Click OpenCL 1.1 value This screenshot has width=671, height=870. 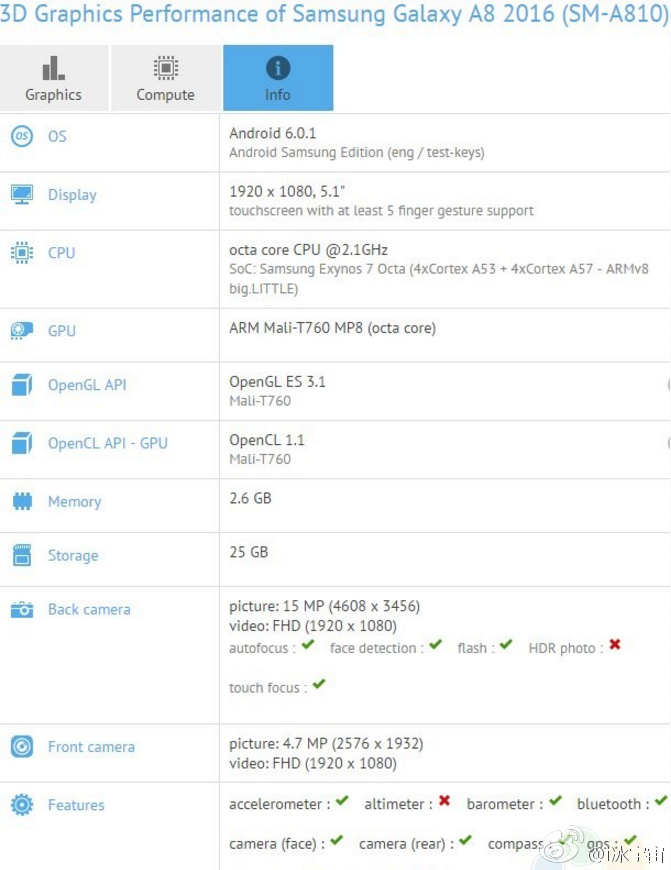pos(267,440)
